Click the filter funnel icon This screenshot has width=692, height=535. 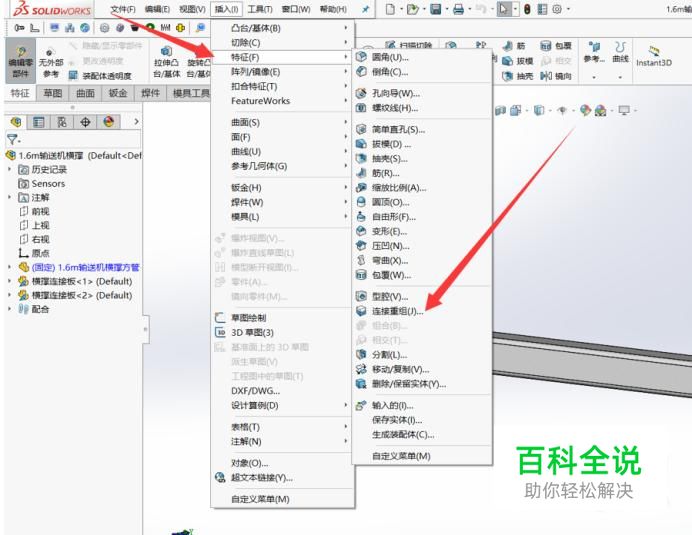[13, 139]
